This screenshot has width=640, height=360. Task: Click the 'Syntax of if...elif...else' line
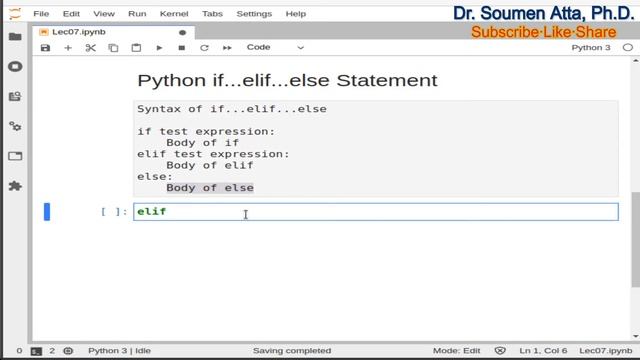pyautogui.click(x=232, y=109)
